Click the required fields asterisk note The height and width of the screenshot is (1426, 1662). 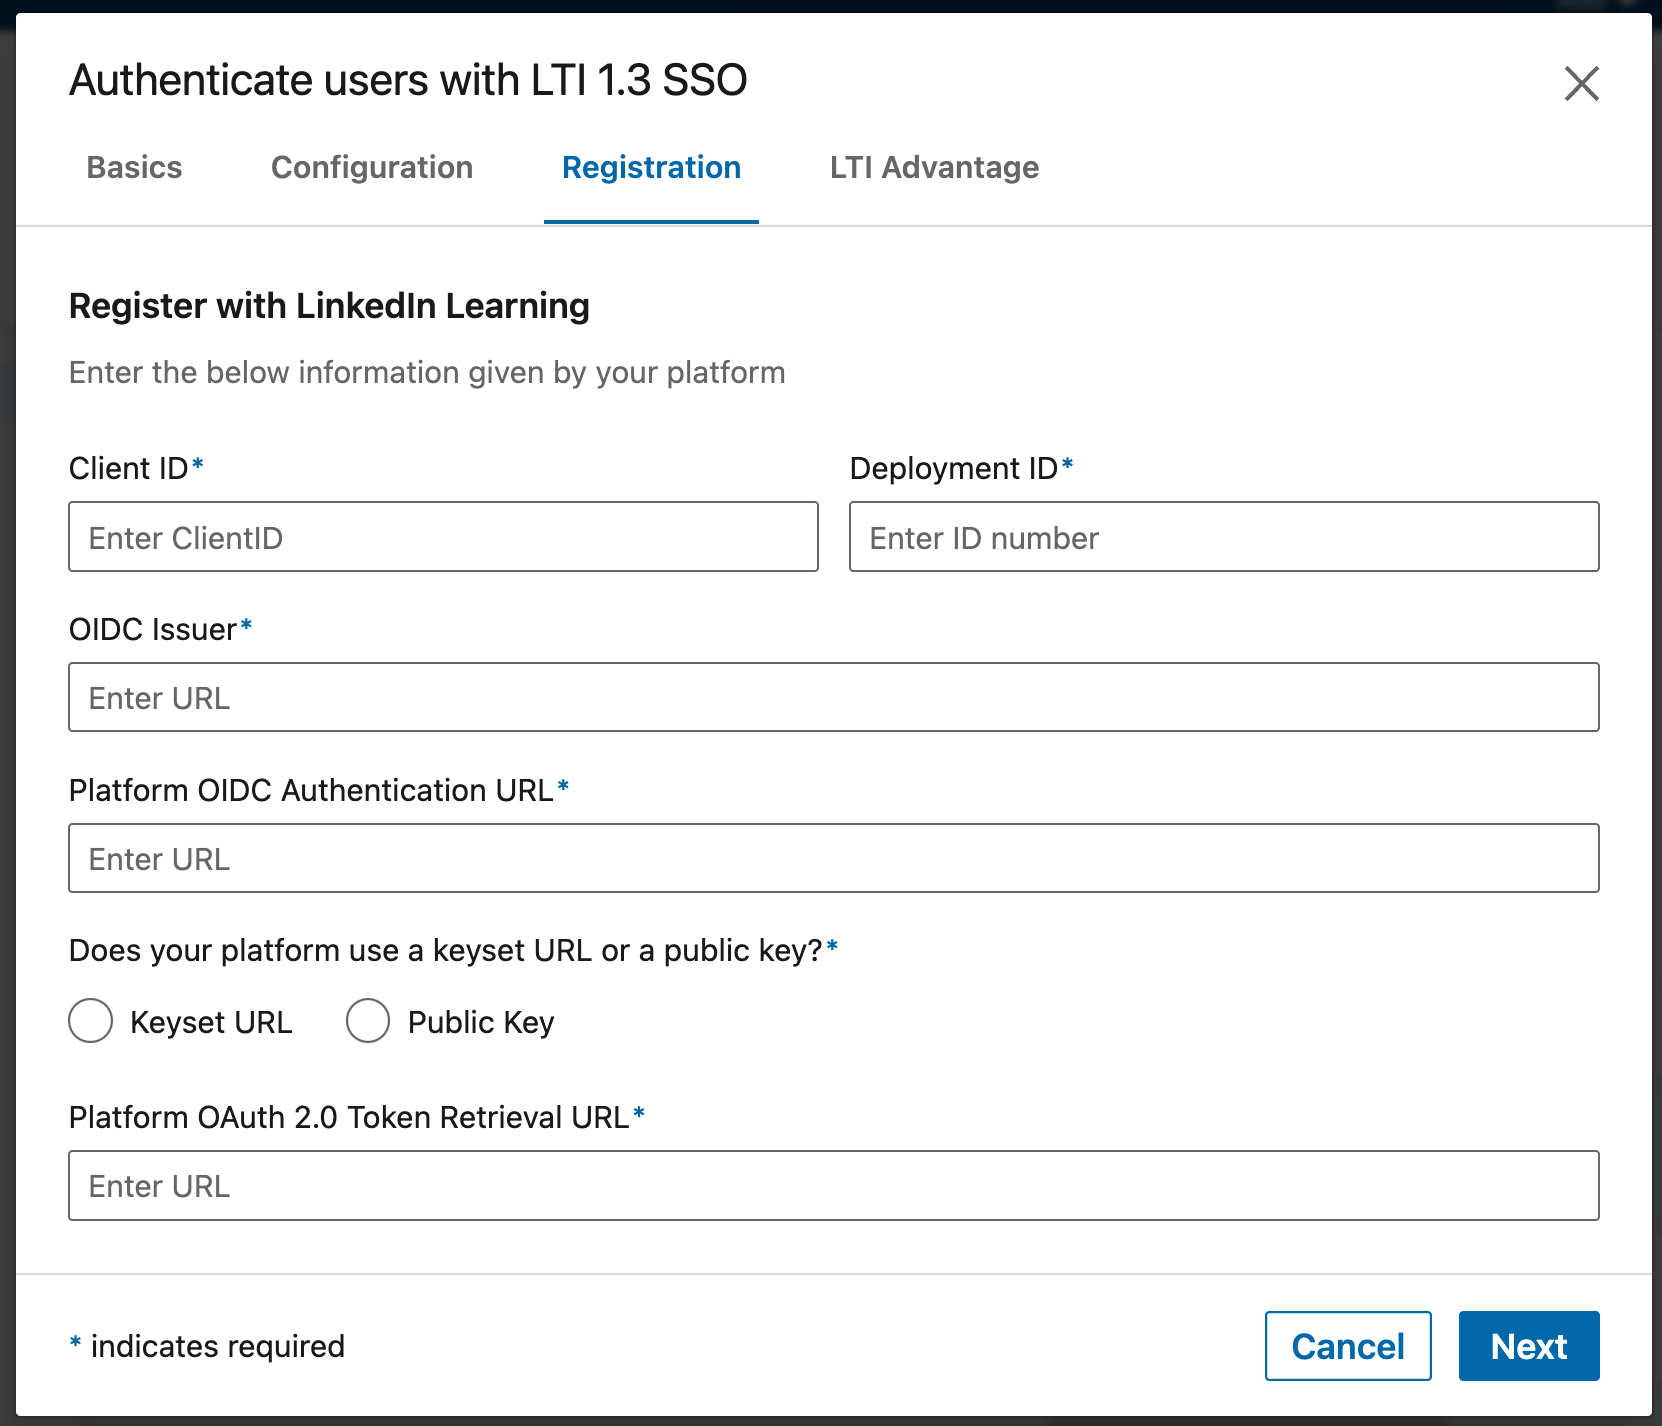[x=205, y=1346]
